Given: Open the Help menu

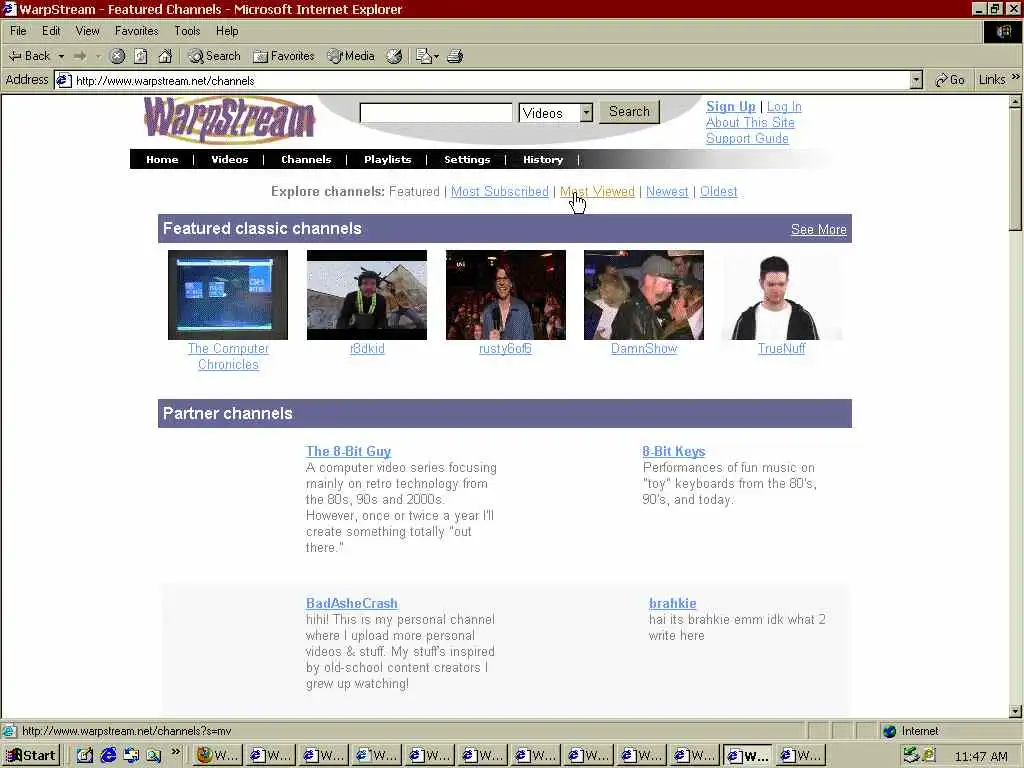Looking at the screenshot, I should point(227,31).
